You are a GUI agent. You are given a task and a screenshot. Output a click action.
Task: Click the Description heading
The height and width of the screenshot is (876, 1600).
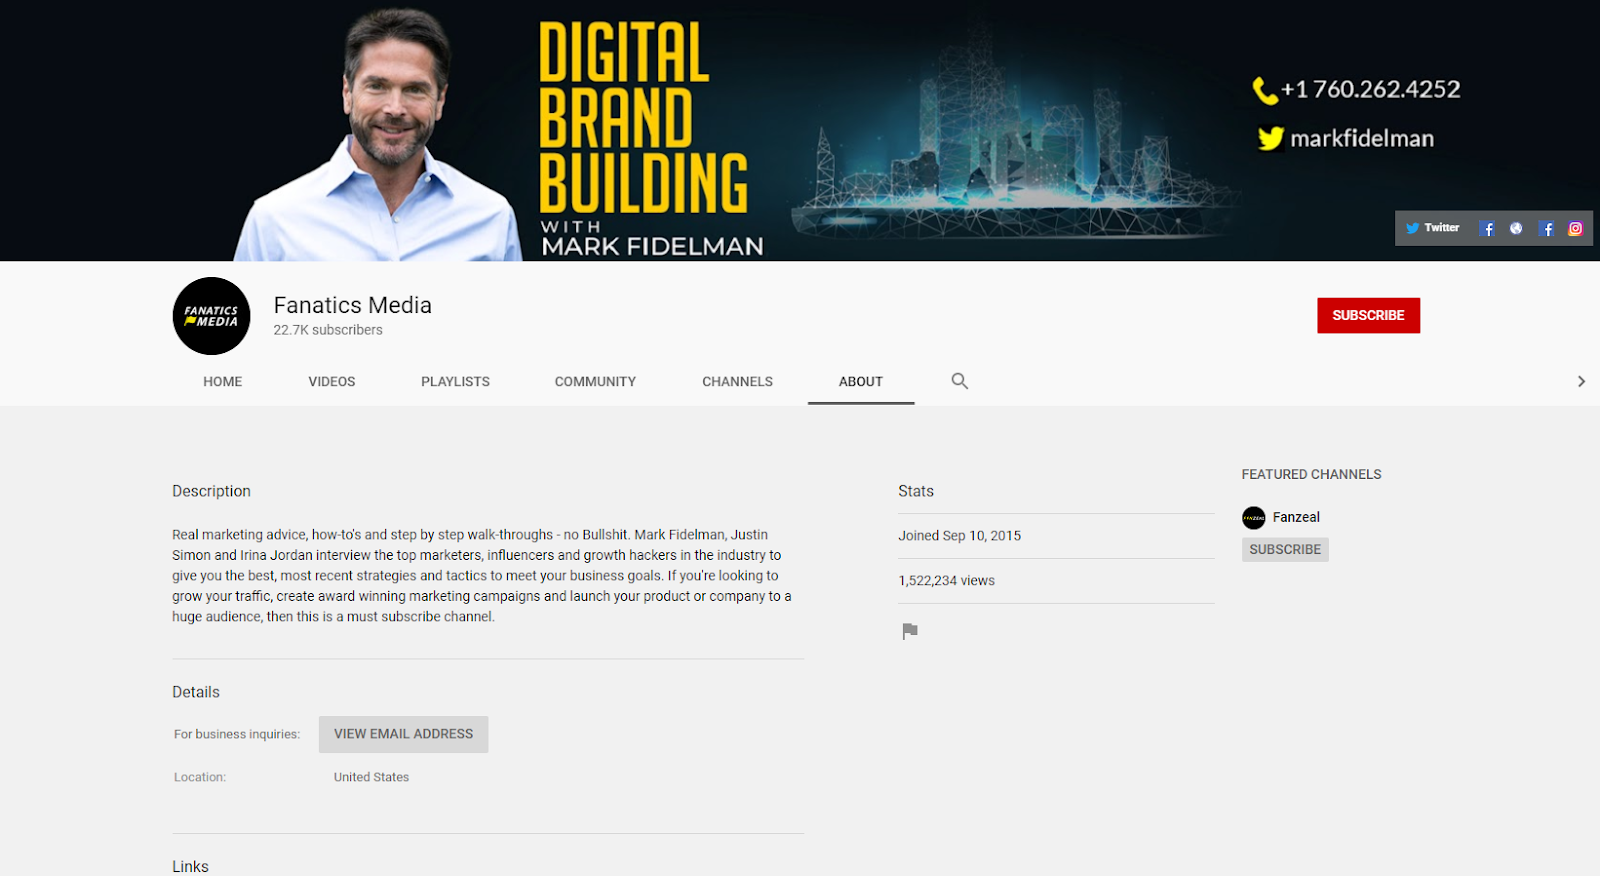(x=211, y=491)
